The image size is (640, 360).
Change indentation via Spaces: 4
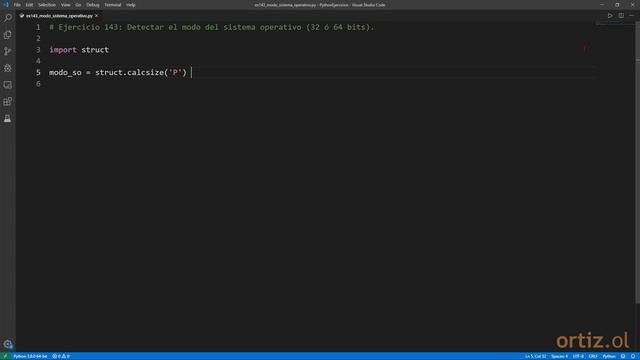point(559,356)
